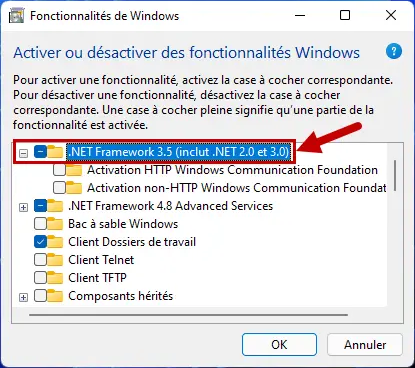Expand the Composants hérités node
415x368 pixels.
(x=23, y=297)
